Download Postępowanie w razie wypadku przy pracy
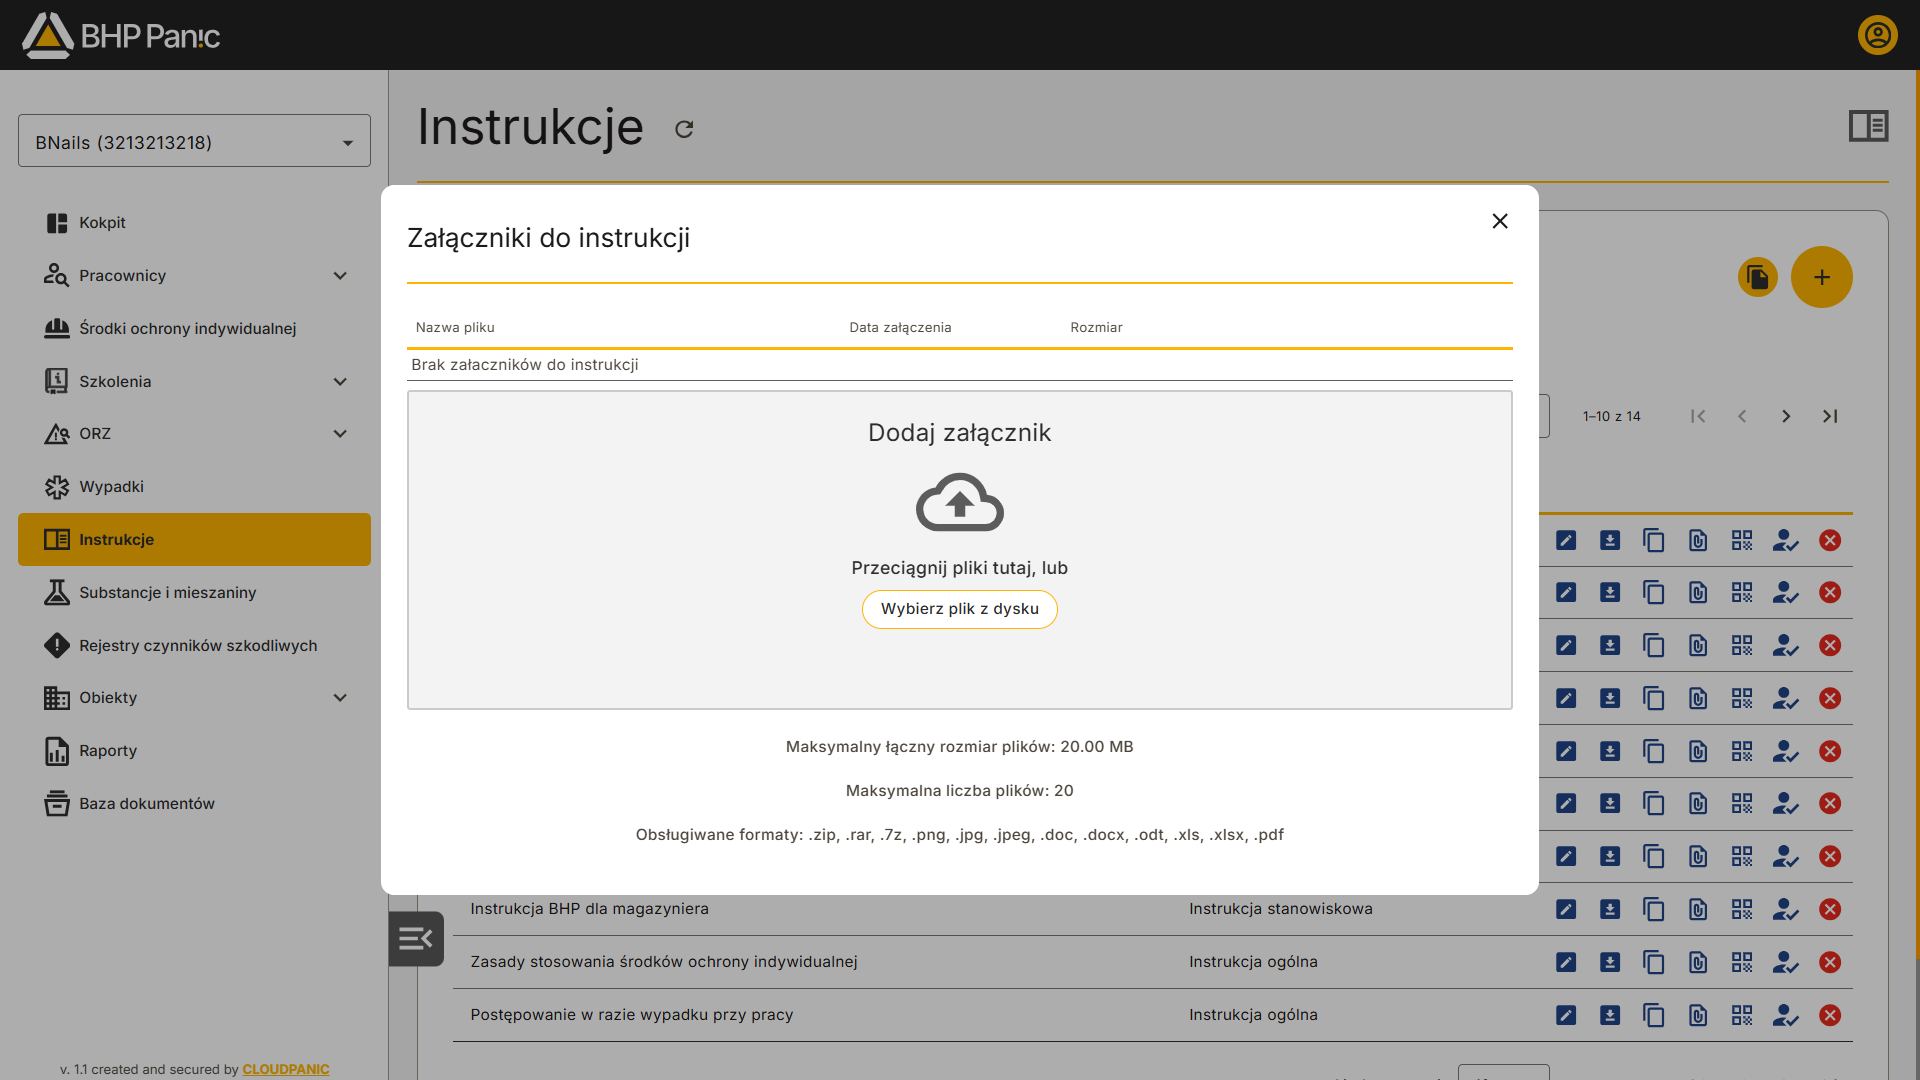 click(x=1610, y=1015)
